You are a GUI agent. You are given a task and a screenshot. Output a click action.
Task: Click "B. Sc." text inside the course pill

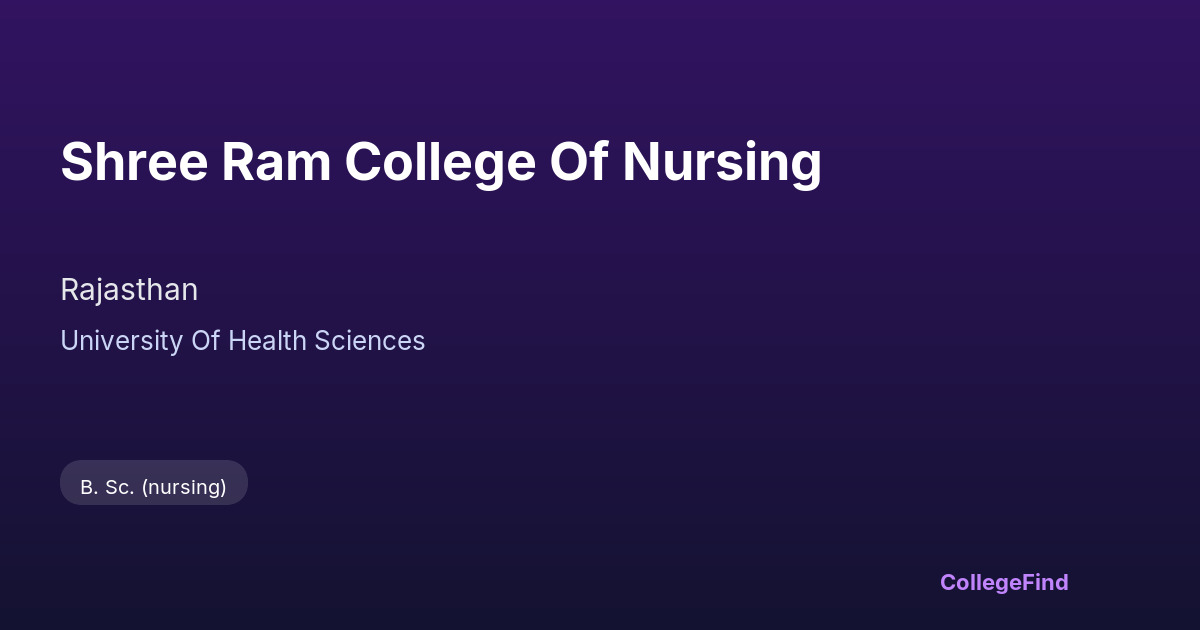(107, 487)
